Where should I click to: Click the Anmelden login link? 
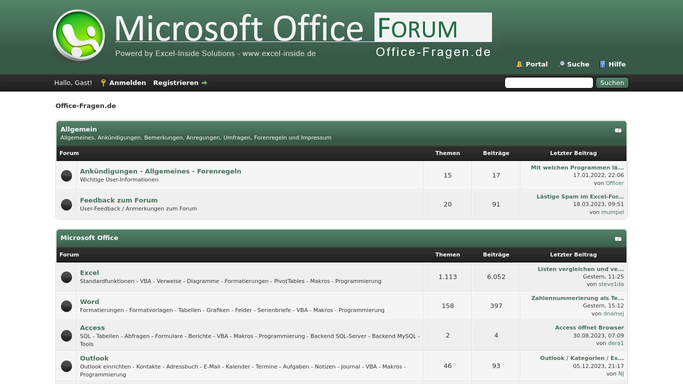pyautogui.click(x=127, y=83)
